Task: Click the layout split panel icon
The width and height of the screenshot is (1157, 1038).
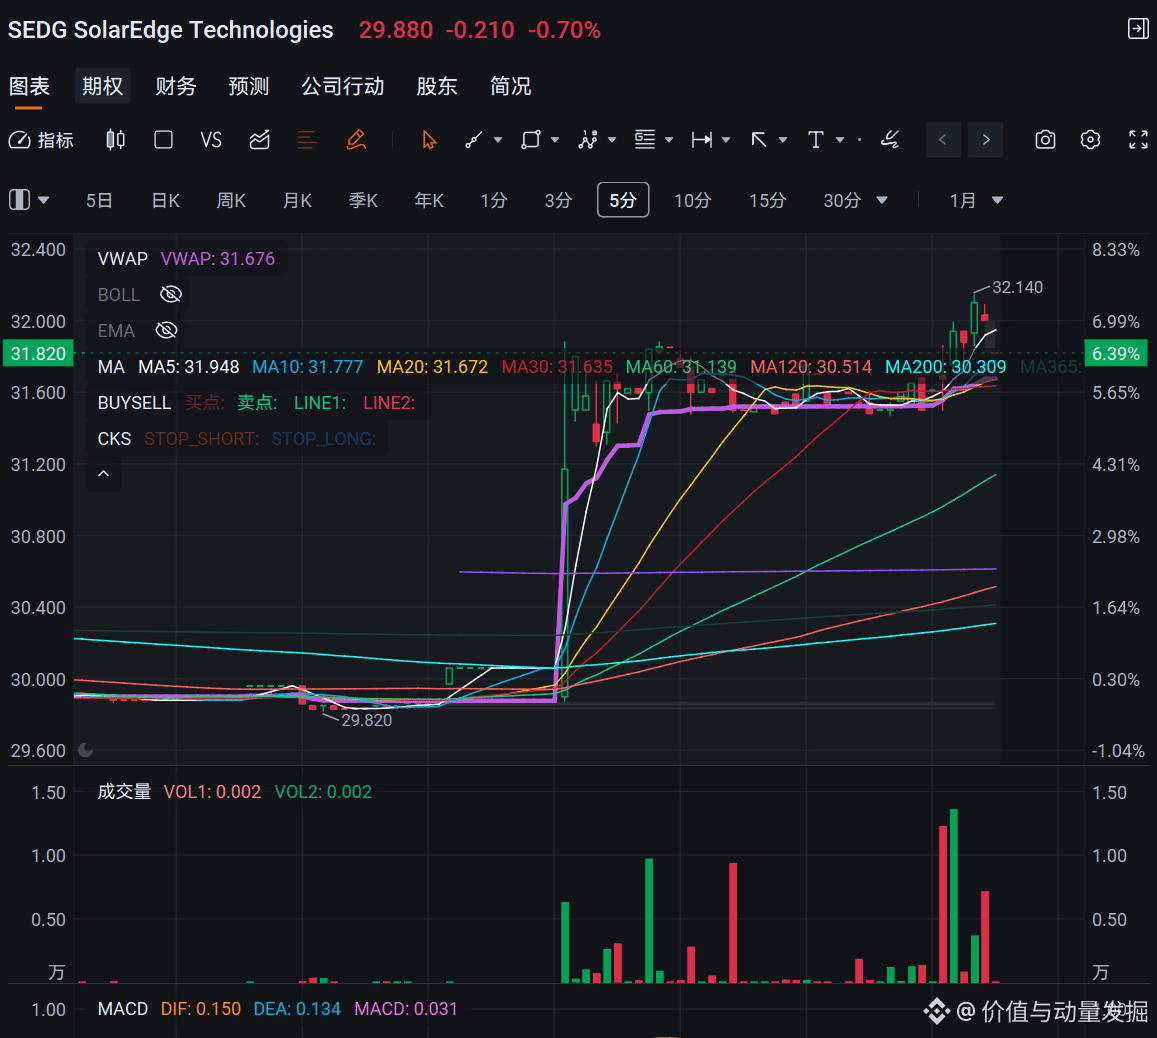Action: [x=19, y=200]
